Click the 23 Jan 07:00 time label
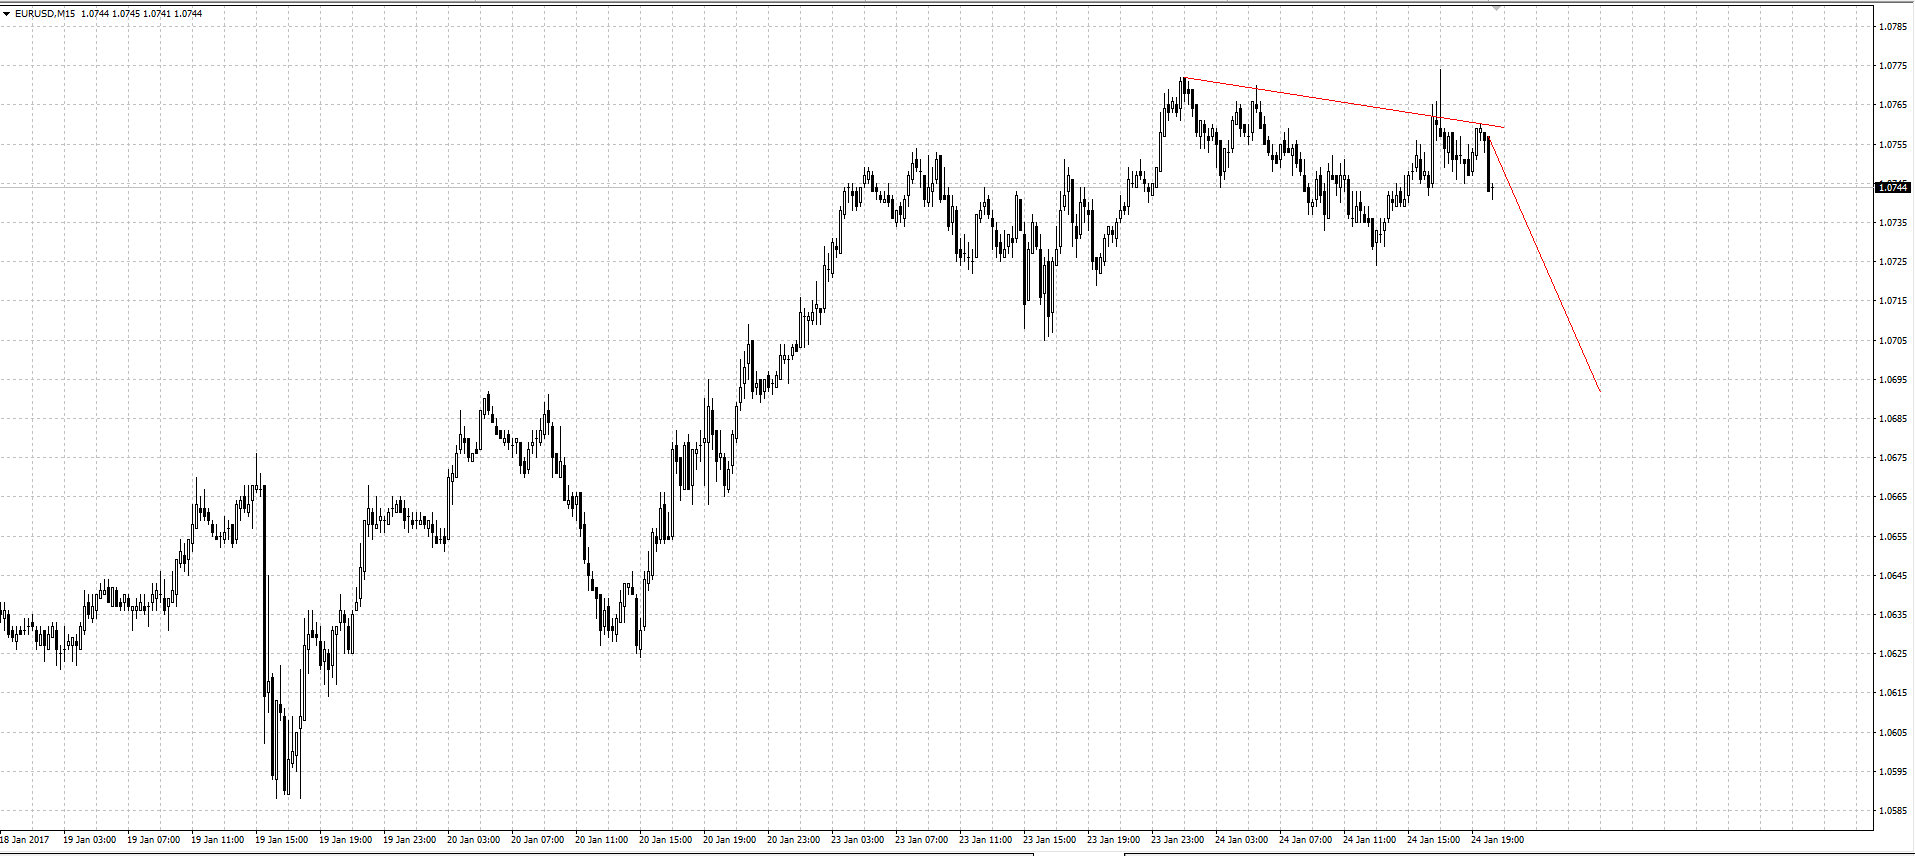The width and height of the screenshot is (1915, 856). pos(921,840)
